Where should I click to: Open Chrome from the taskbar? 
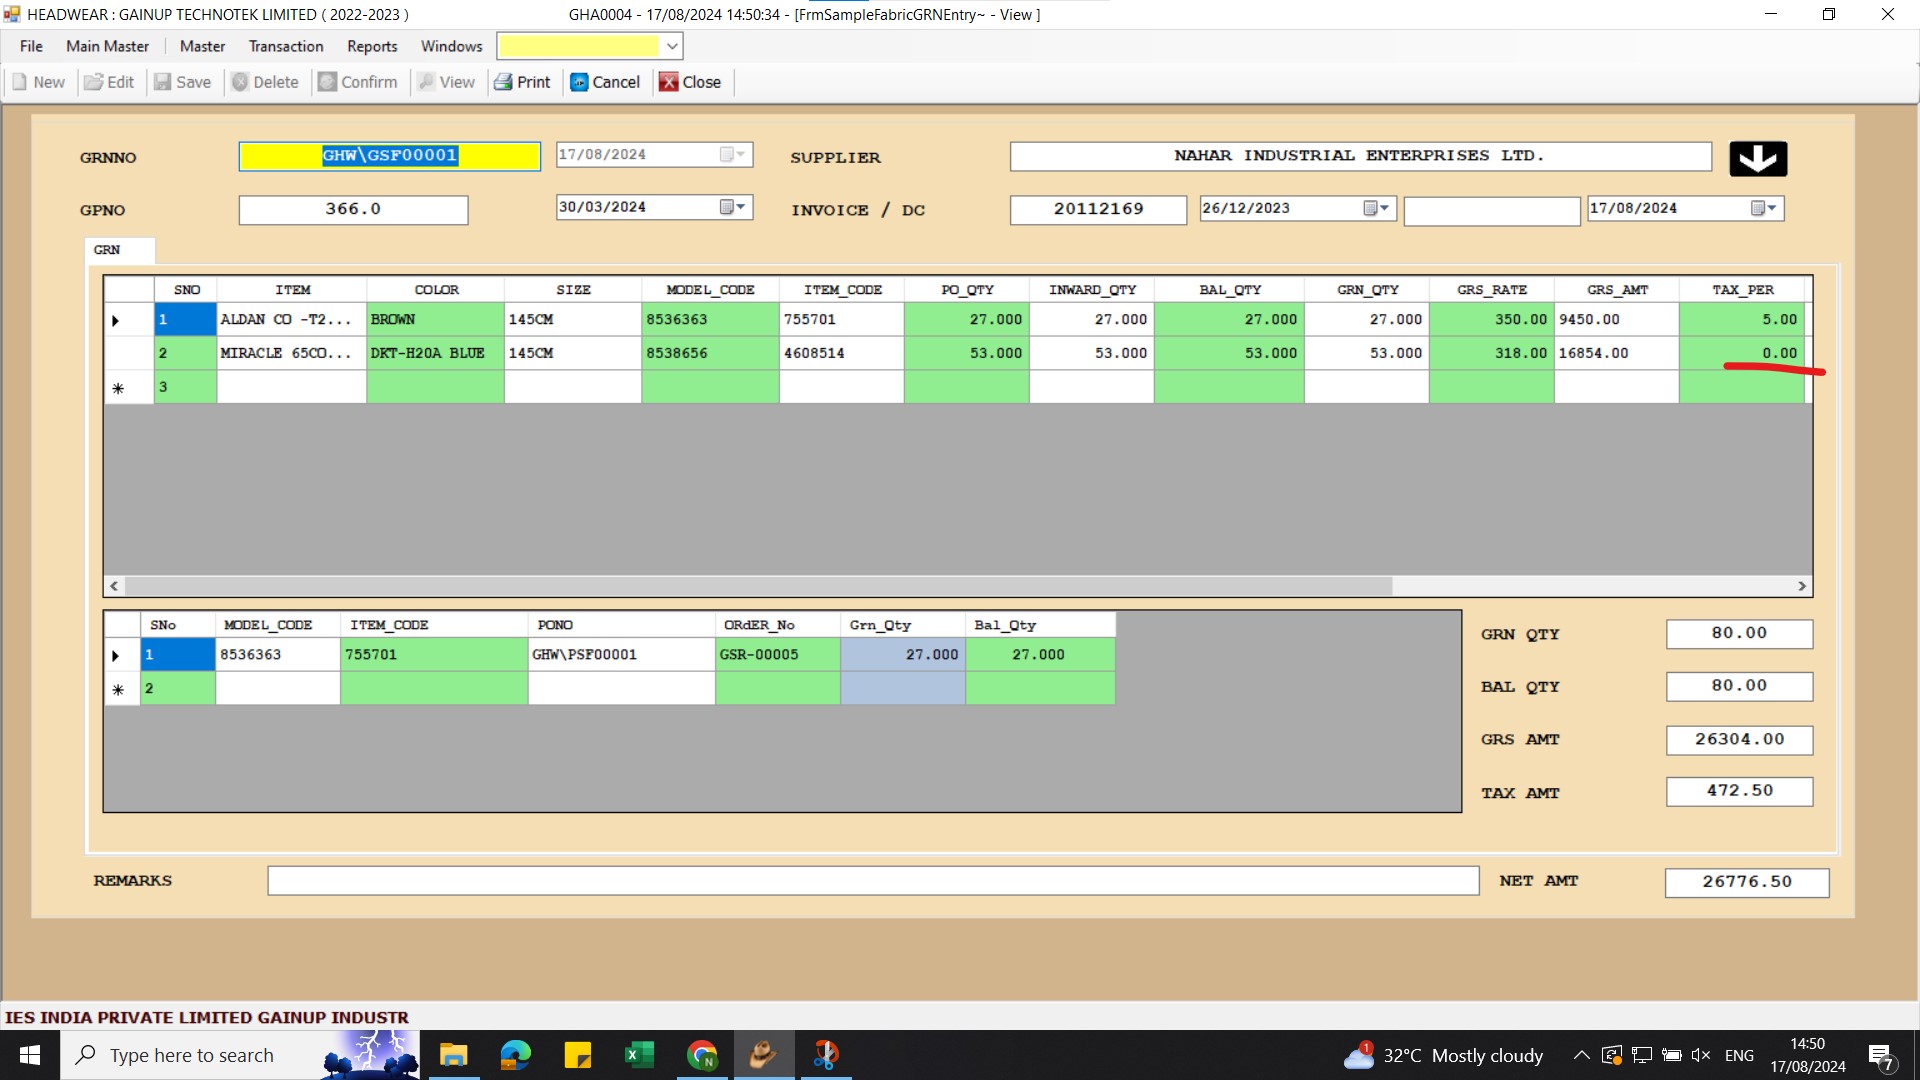tap(702, 1055)
